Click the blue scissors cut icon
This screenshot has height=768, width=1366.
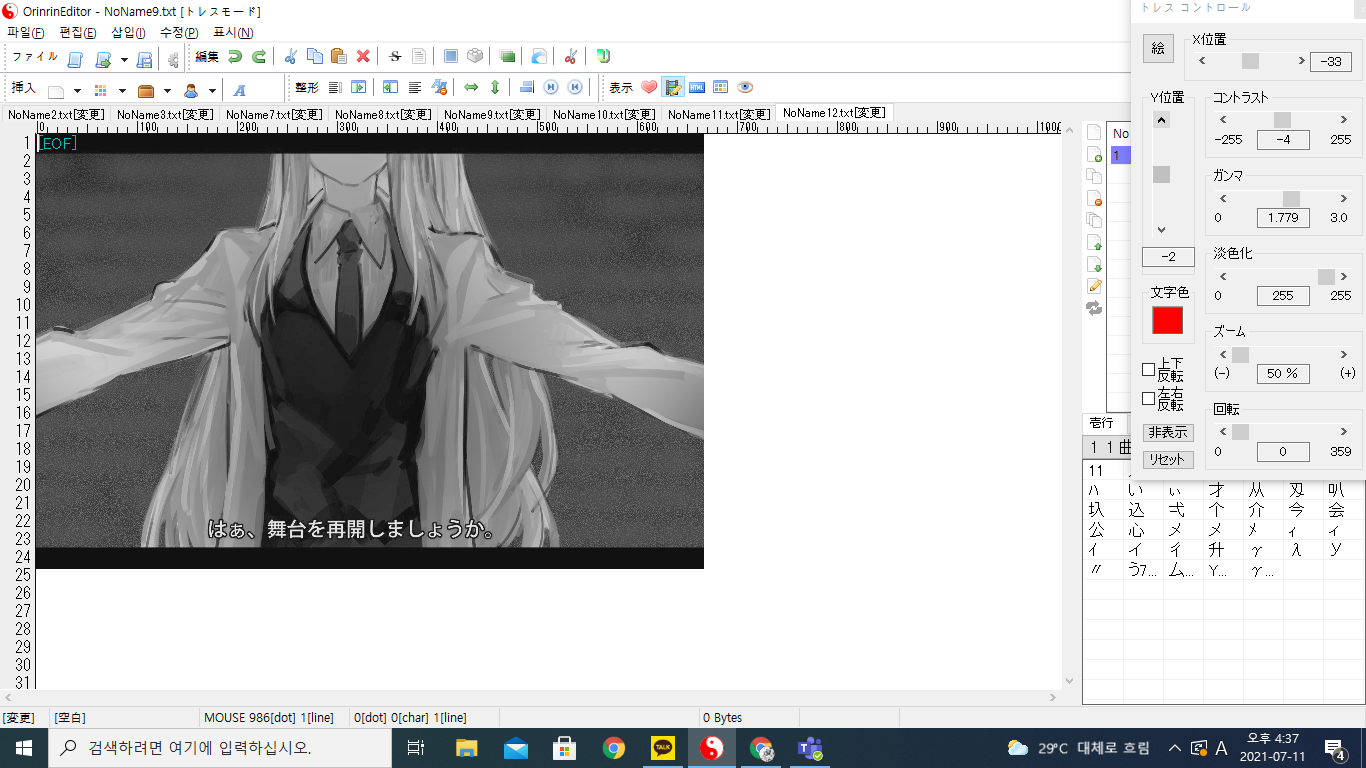pyautogui.click(x=291, y=57)
